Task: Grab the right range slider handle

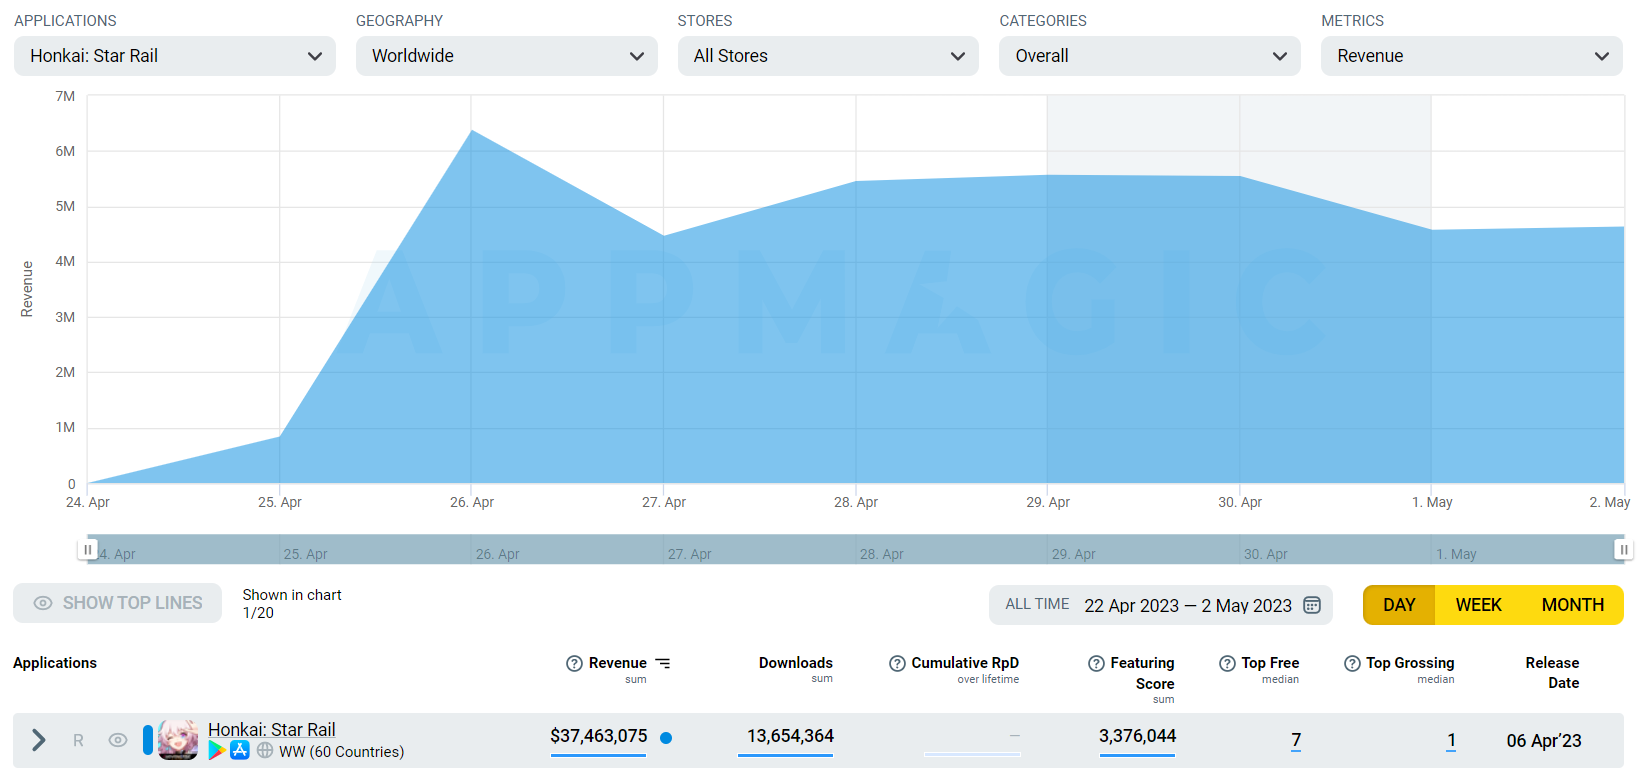Action: click(1624, 549)
